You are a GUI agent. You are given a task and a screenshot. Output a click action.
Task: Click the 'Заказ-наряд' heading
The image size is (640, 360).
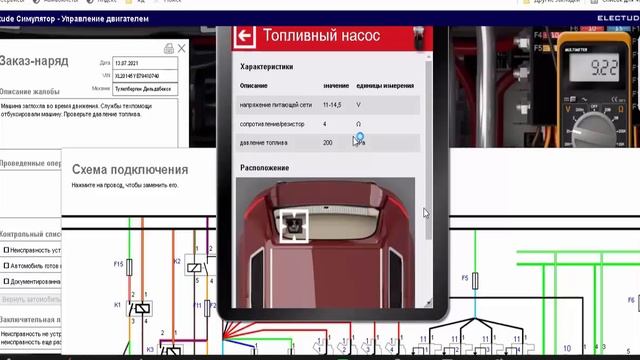click(x=34, y=61)
